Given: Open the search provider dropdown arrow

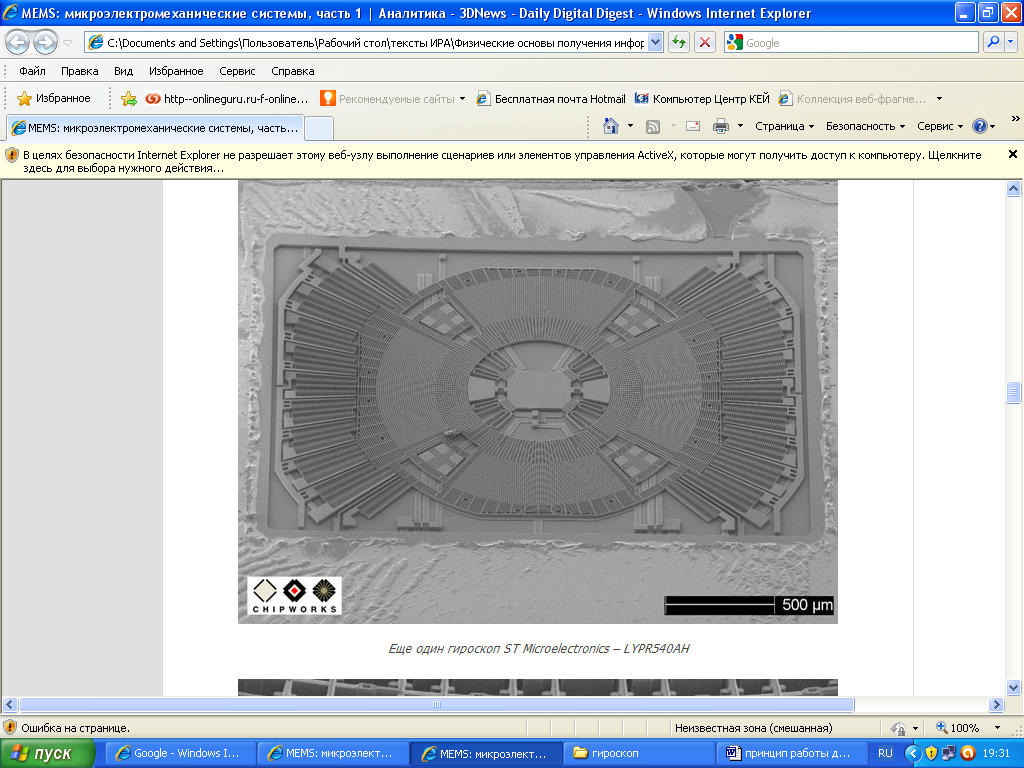Looking at the screenshot, I should [1011, 43].
